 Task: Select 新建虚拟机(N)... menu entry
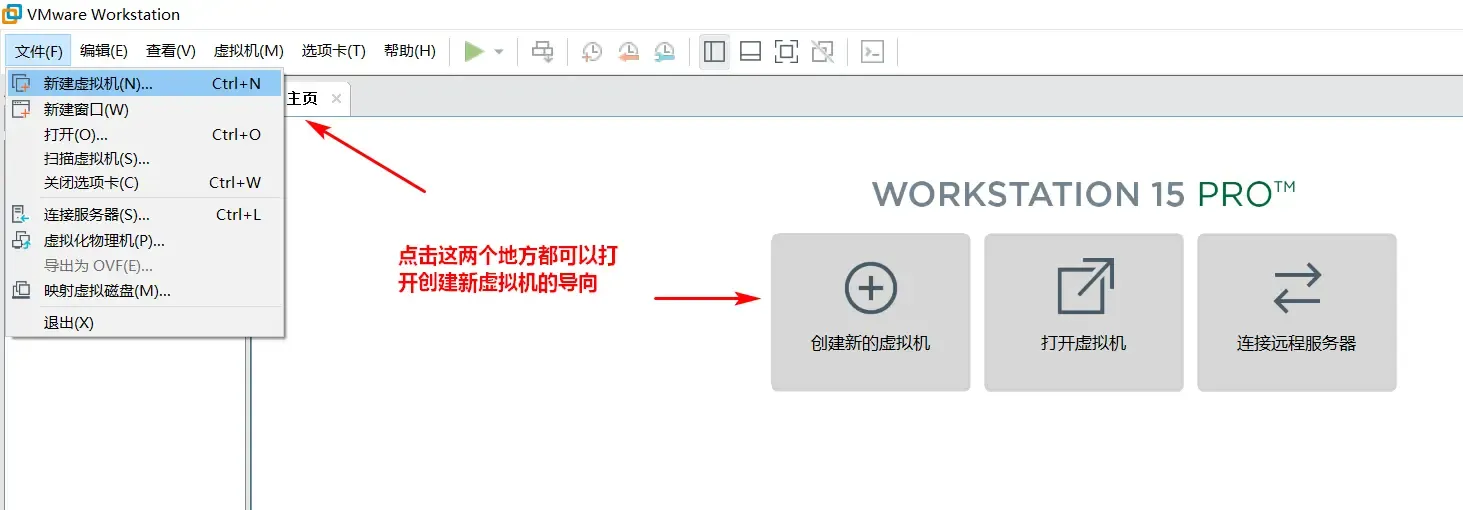coord(145,84)
